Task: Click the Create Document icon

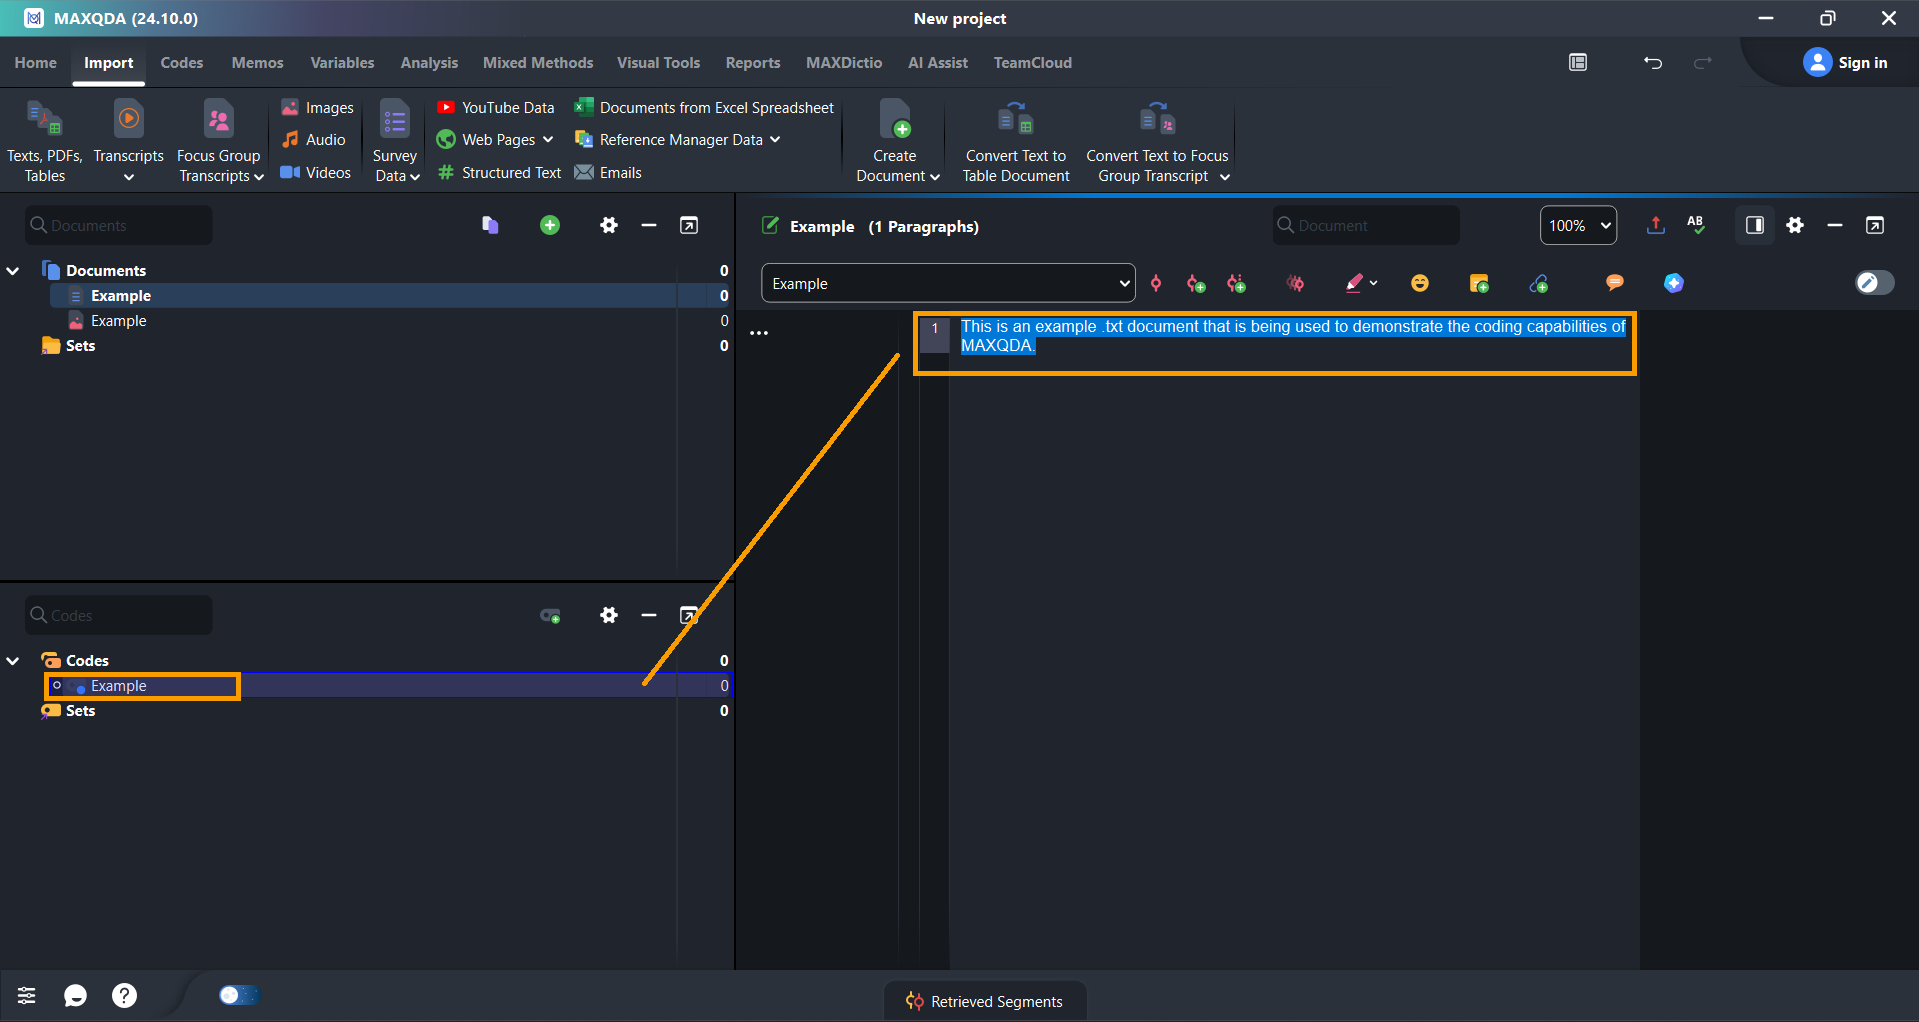Action: 895,121
